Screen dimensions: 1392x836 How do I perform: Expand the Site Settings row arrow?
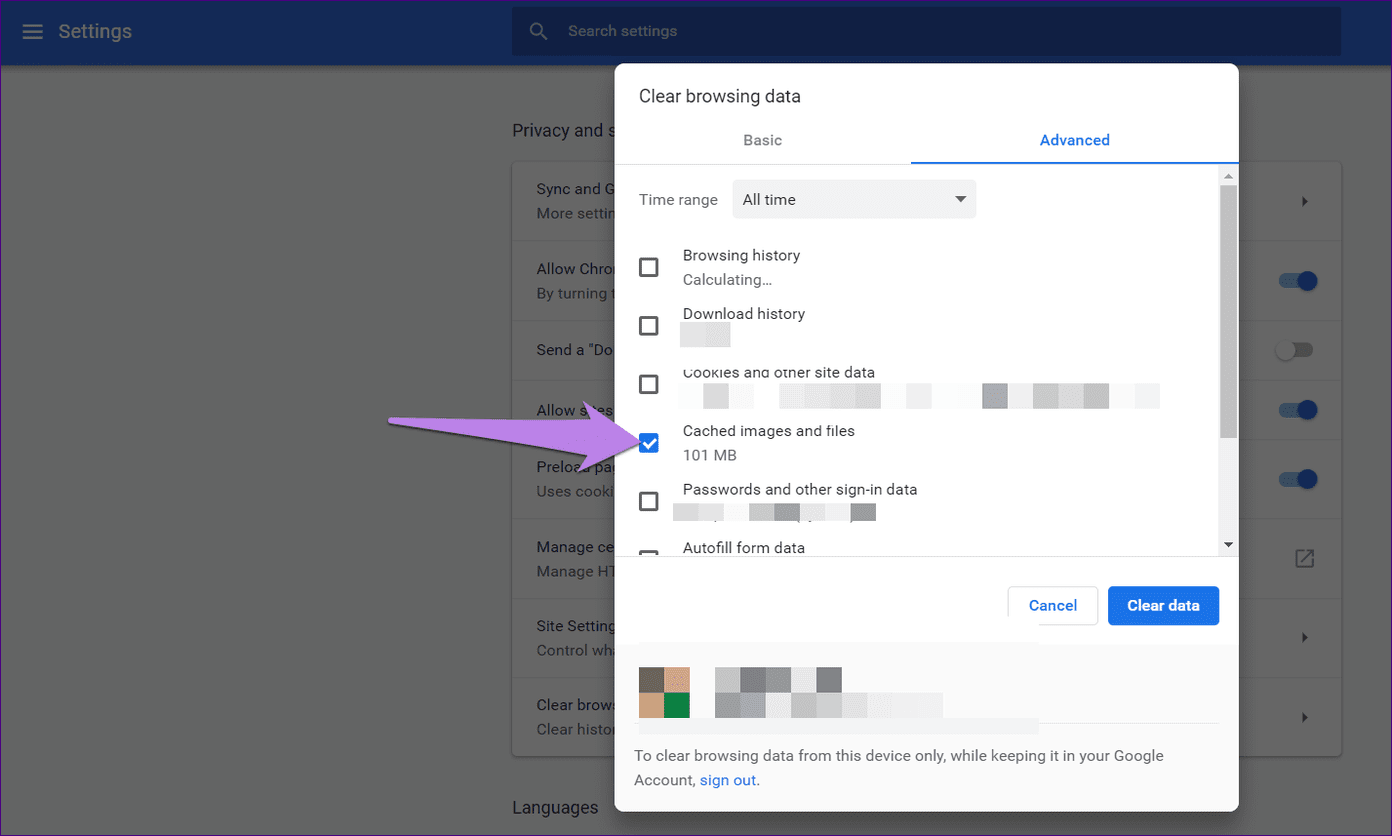(1304, 637)
